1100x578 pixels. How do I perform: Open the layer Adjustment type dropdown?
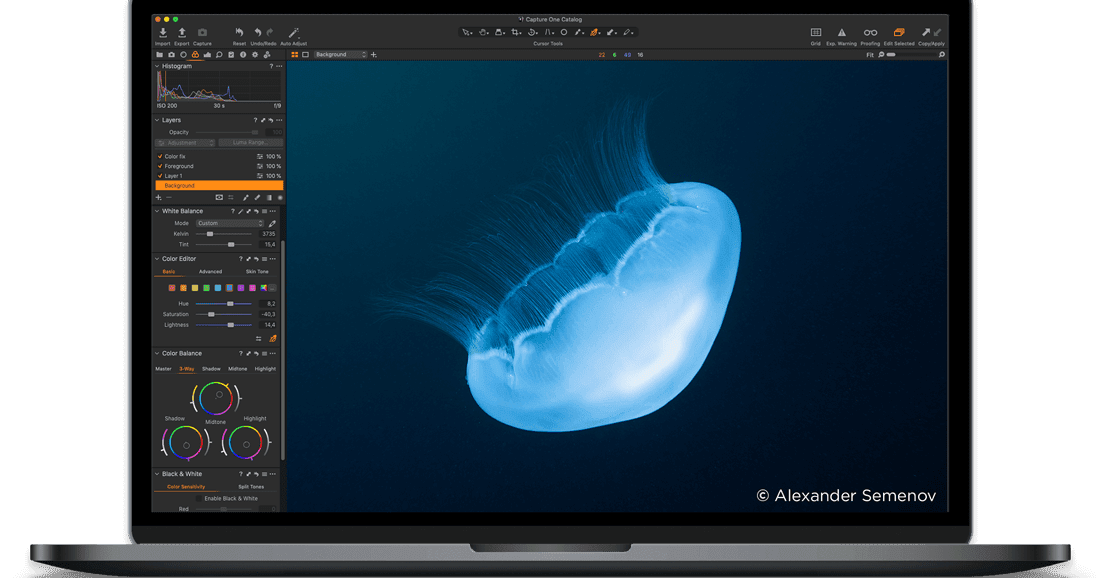pyautogui.click(x=185, y=142)
